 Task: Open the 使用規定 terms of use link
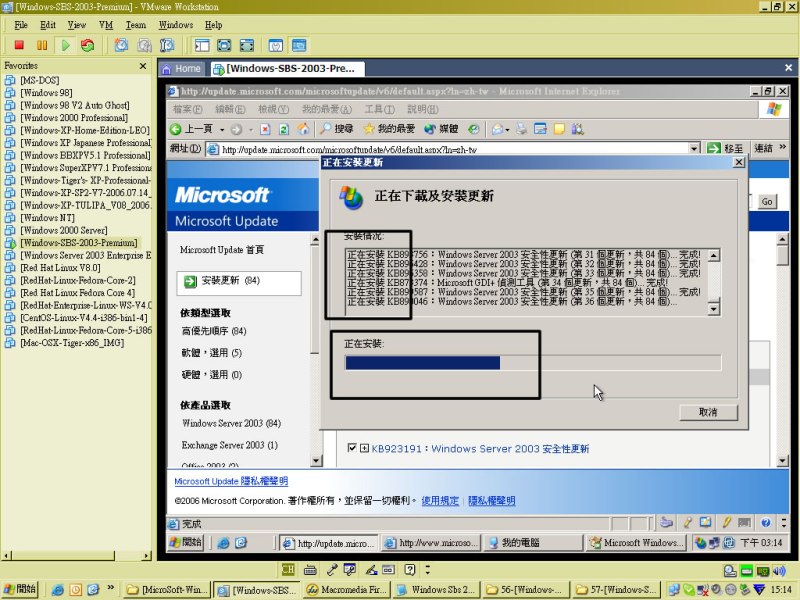(440, 501)
